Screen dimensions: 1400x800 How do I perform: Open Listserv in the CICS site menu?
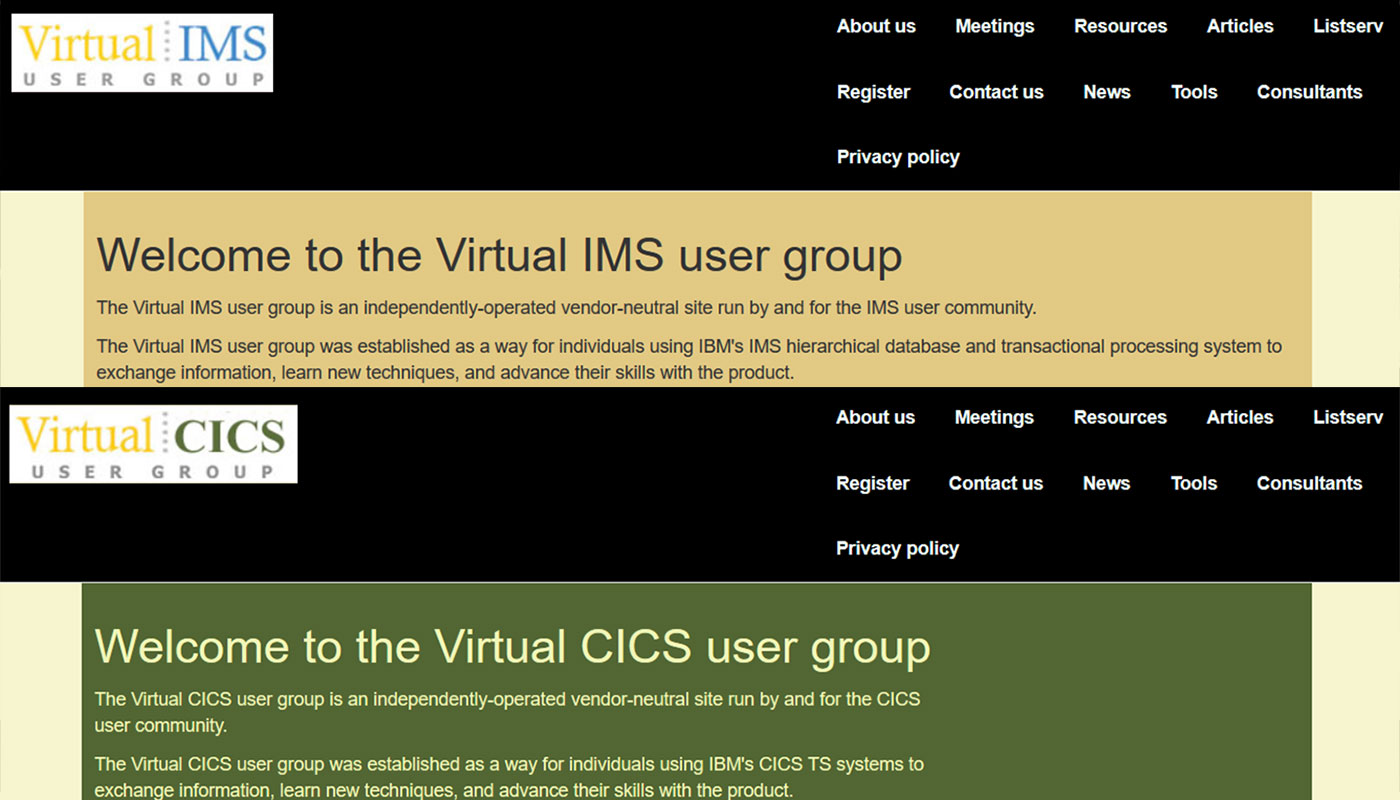point(1348,418)
